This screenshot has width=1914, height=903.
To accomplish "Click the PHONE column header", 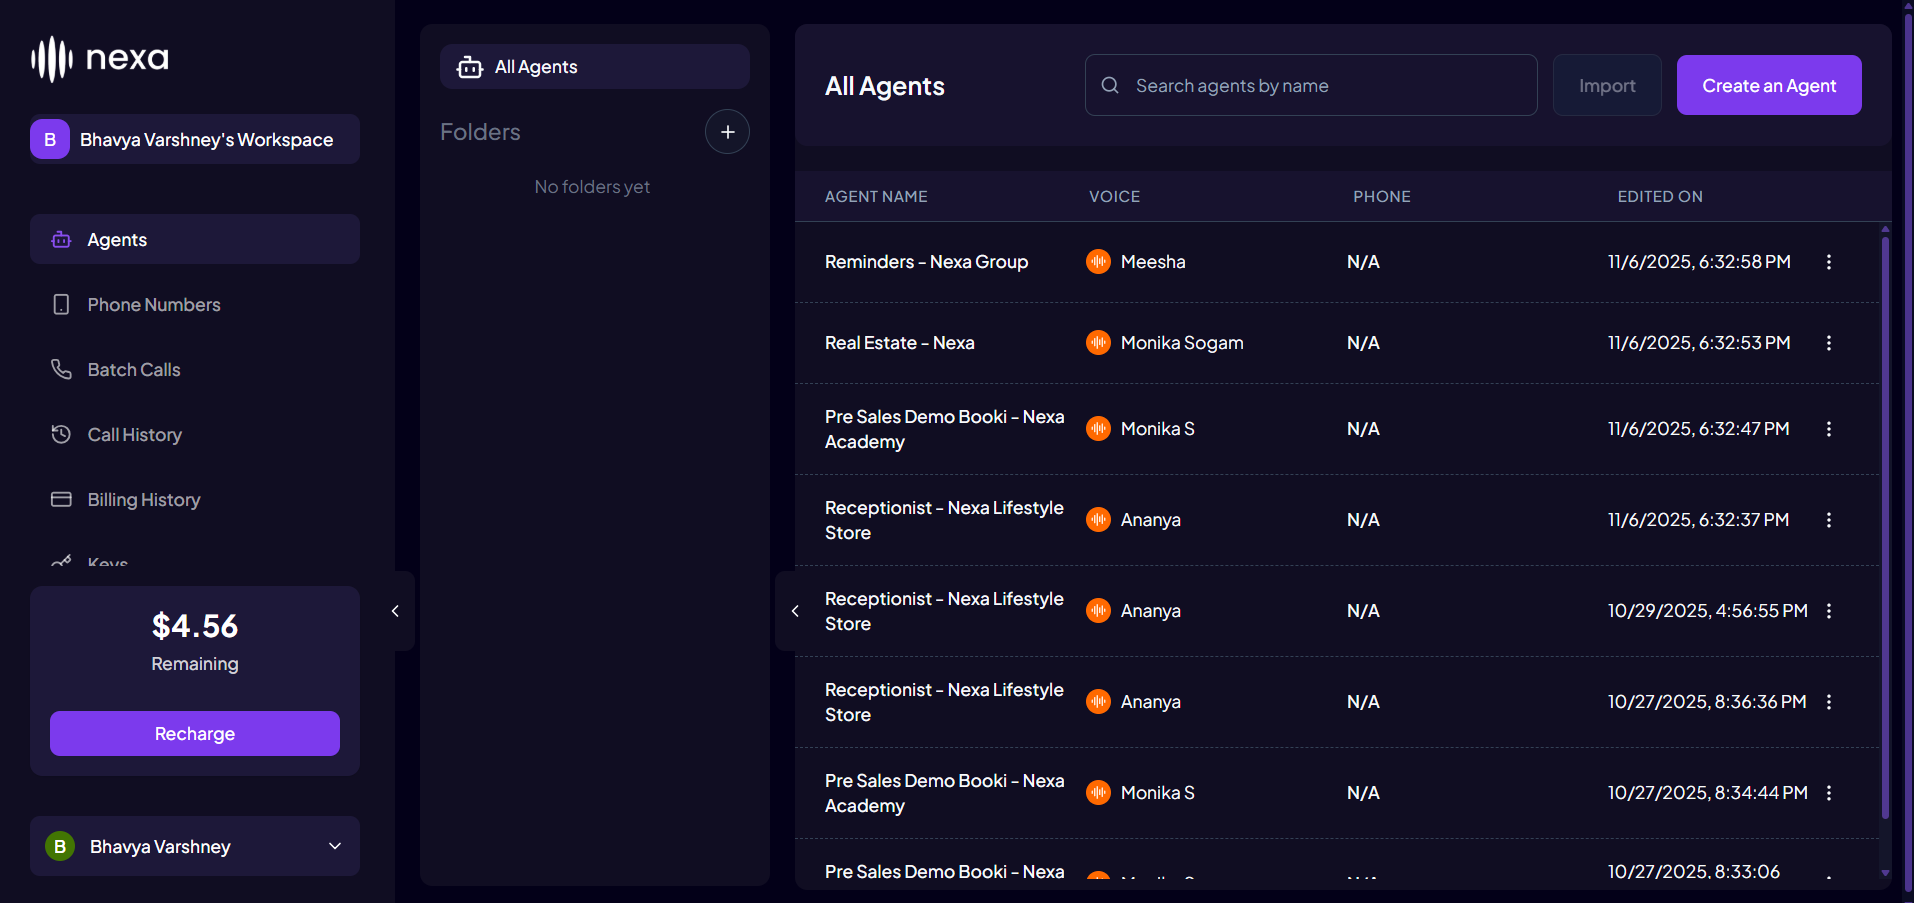I will point(1382,196).
